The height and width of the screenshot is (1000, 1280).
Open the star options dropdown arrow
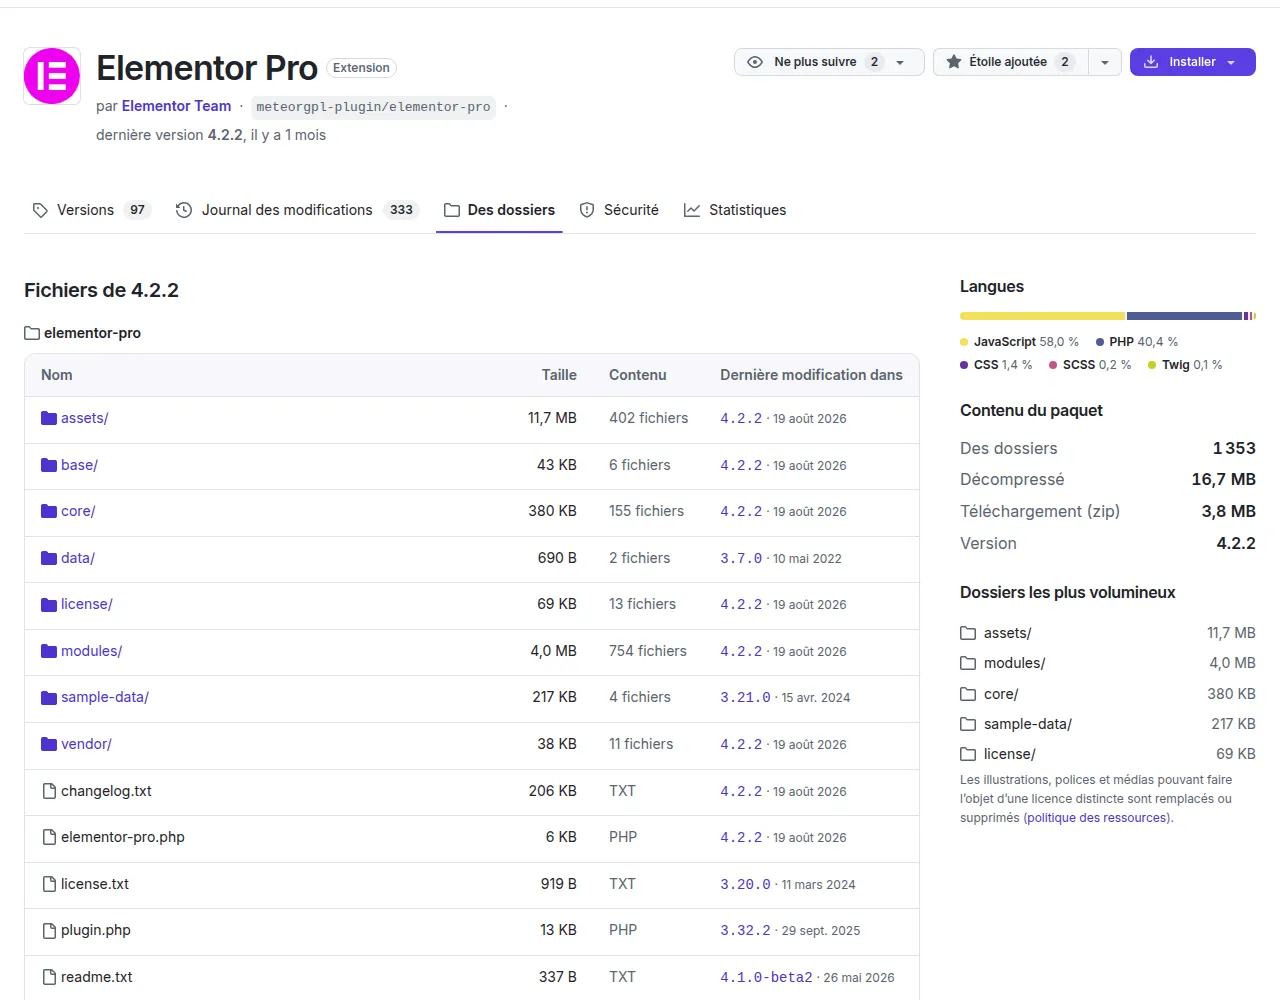click(x=1105, y=62)
